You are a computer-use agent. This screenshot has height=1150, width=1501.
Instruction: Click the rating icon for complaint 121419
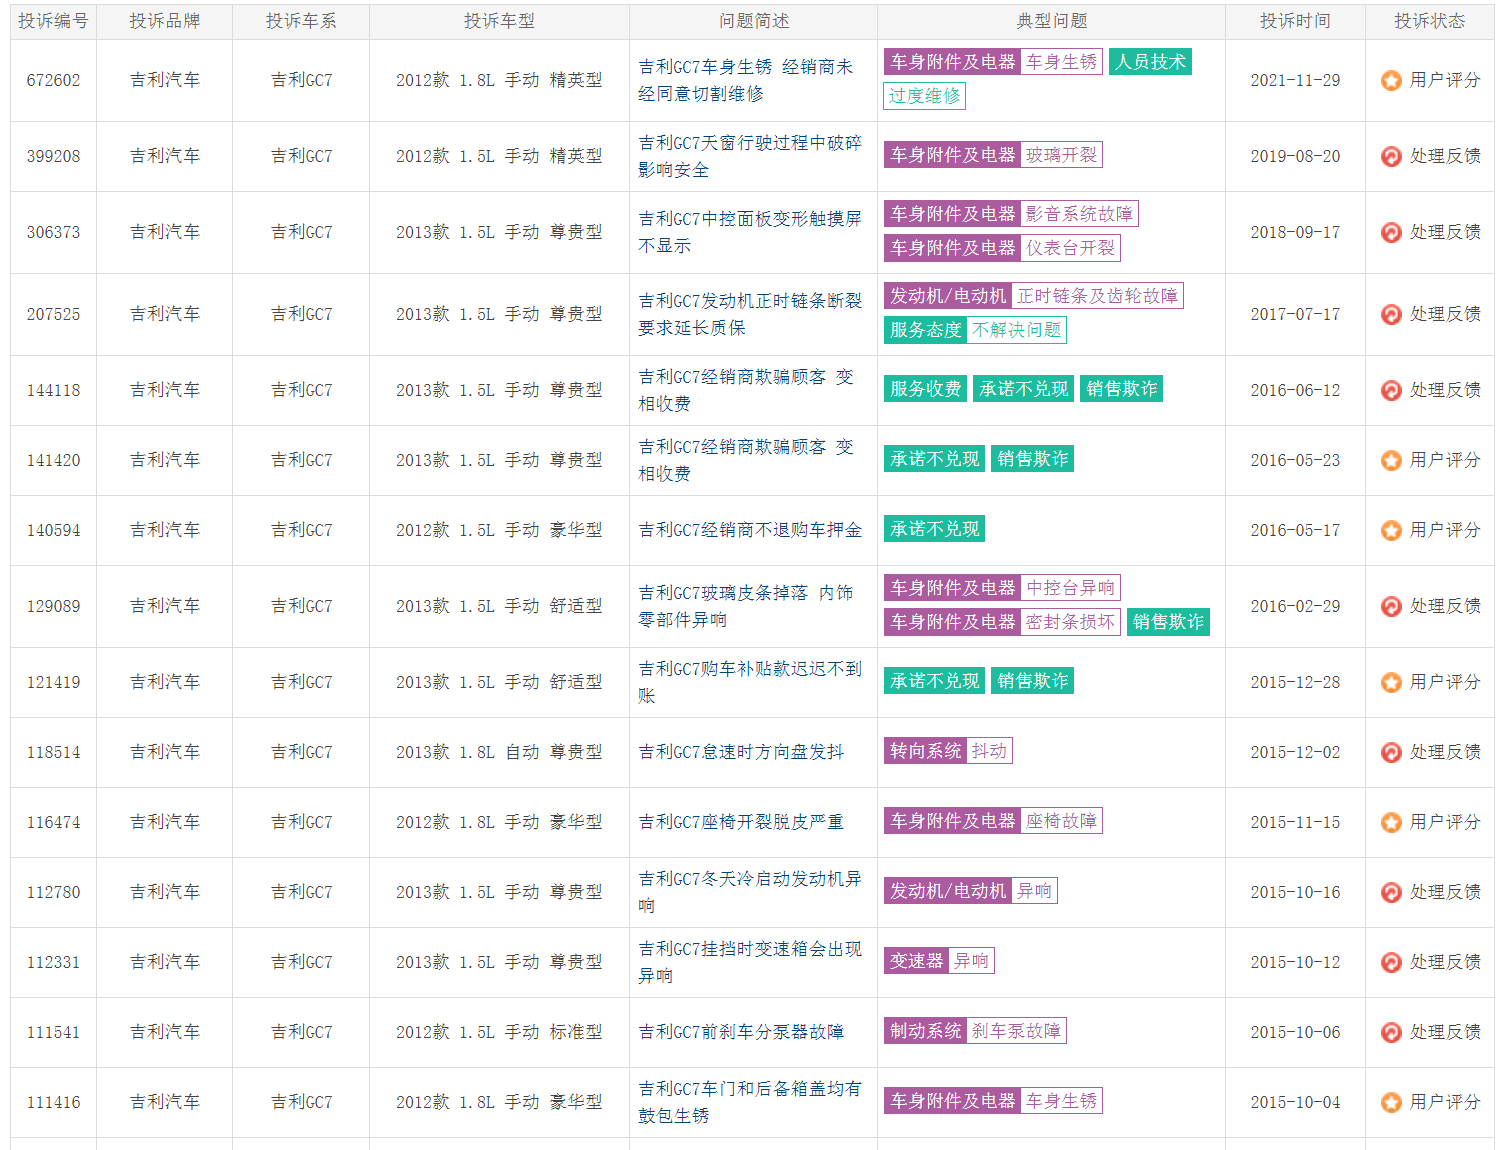tap(1391, 682)
